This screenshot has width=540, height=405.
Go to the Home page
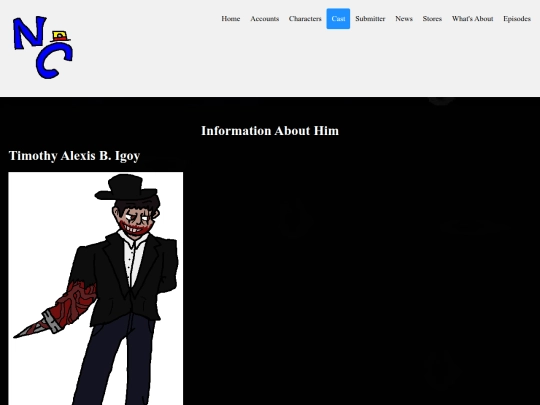tap(230, 19)
